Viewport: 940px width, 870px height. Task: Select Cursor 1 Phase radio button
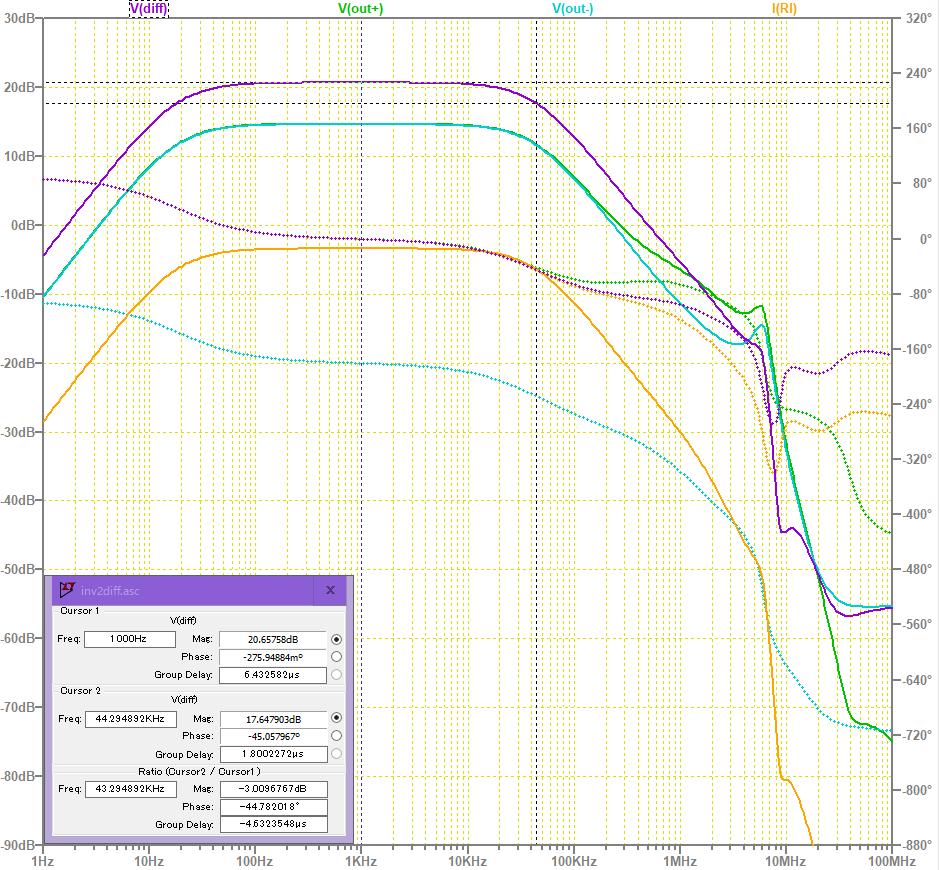click(x=336, y=657)
